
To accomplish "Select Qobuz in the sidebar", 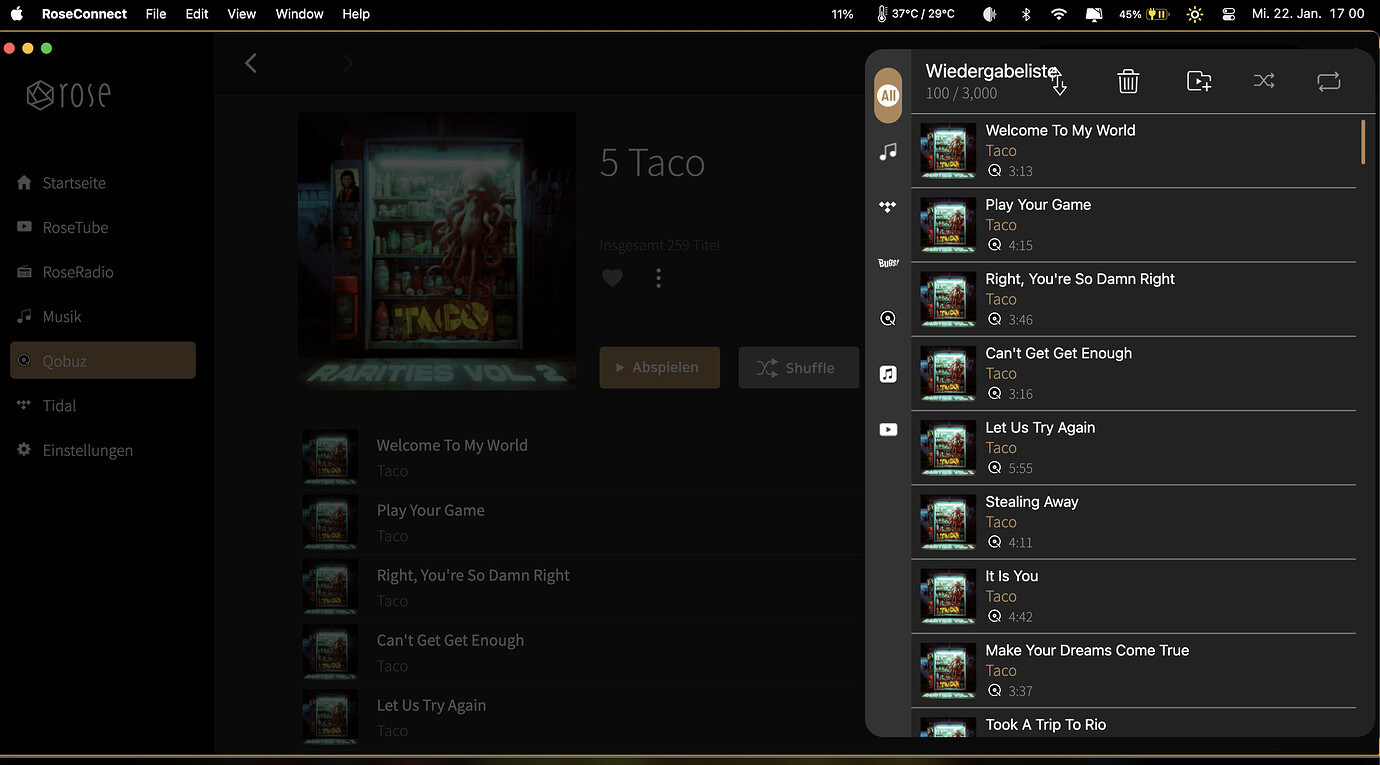I will pos(103,360).
